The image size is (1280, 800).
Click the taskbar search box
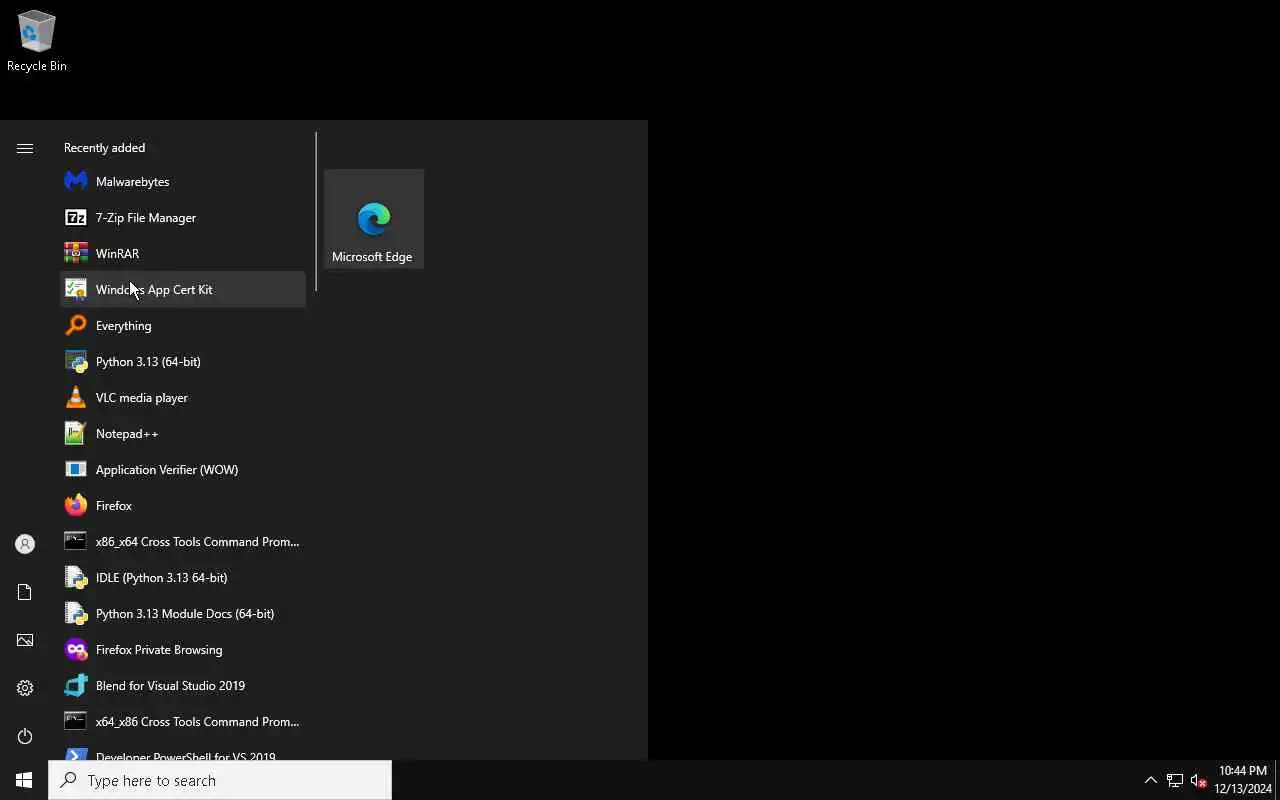pos(220,780)
